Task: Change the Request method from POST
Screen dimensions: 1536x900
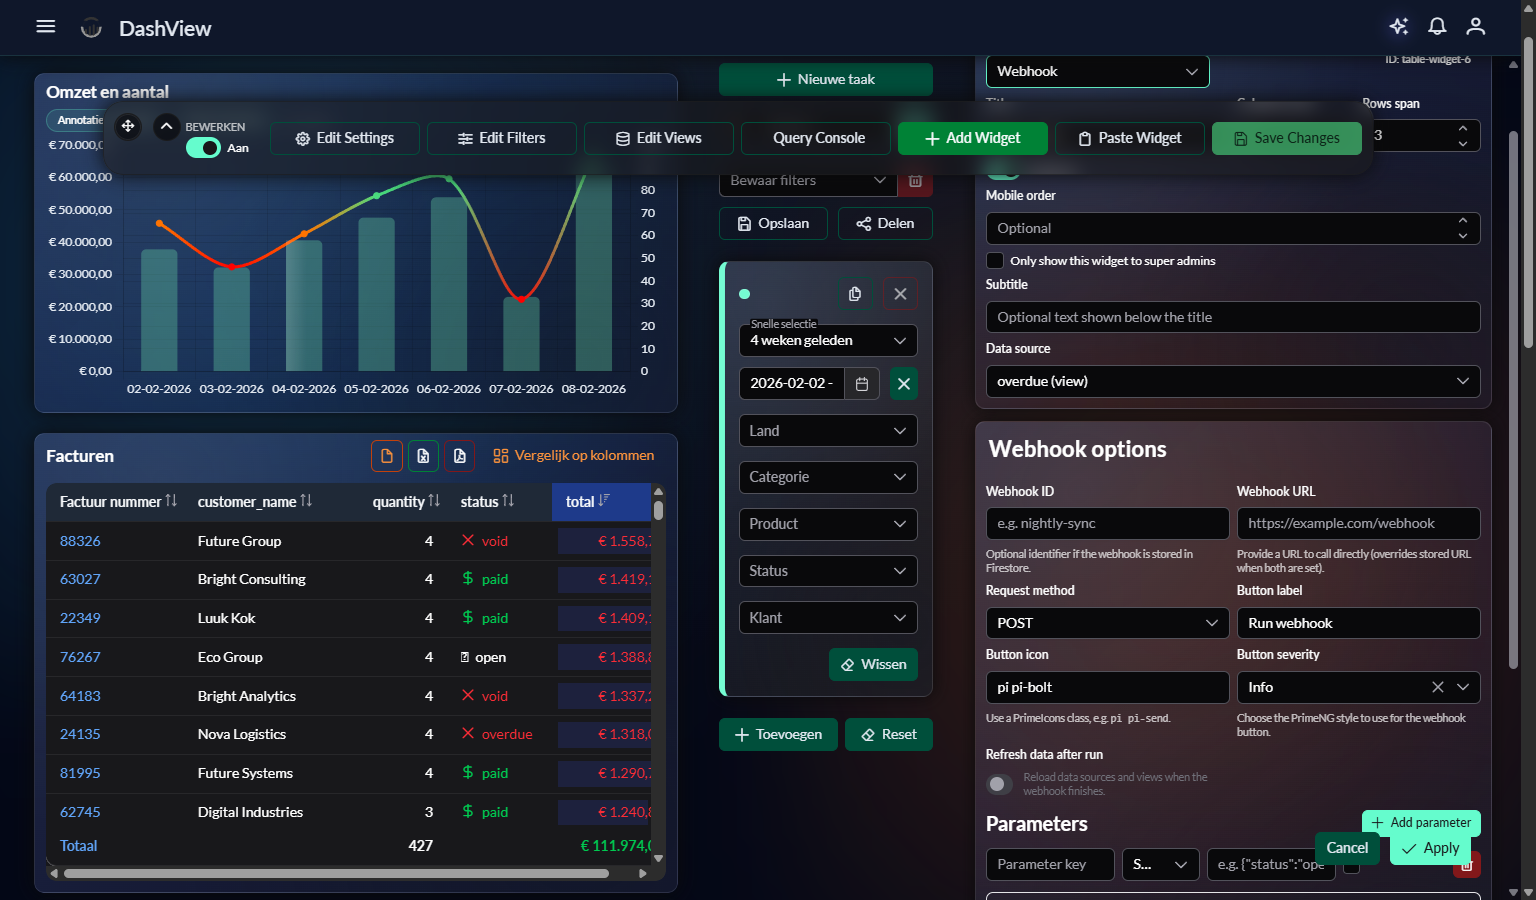Action: (1106, 622)
